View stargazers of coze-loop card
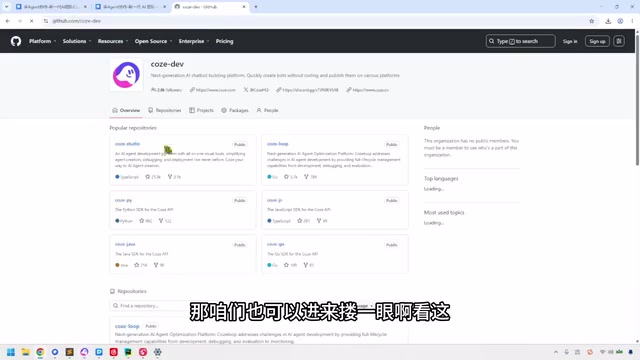Image resolution: width=640 pixels, height=360 pixels. pos(291,177)
